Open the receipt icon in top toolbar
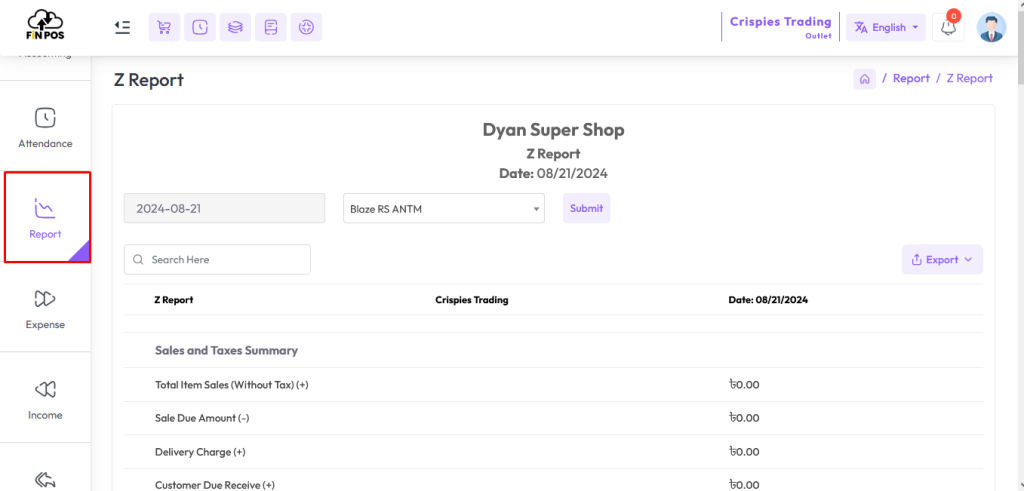The width and height of the screenshot is (1024, 491). (x=270, y=28)
